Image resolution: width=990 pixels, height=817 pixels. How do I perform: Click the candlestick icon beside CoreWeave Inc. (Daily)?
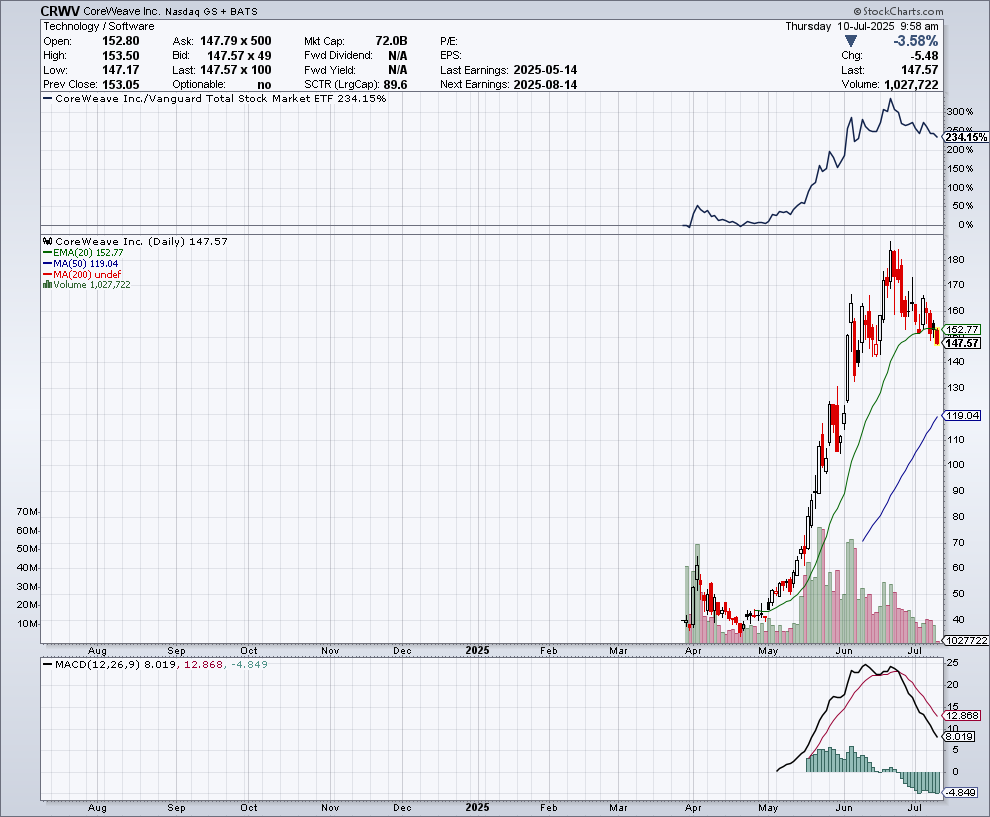point(48,241)
